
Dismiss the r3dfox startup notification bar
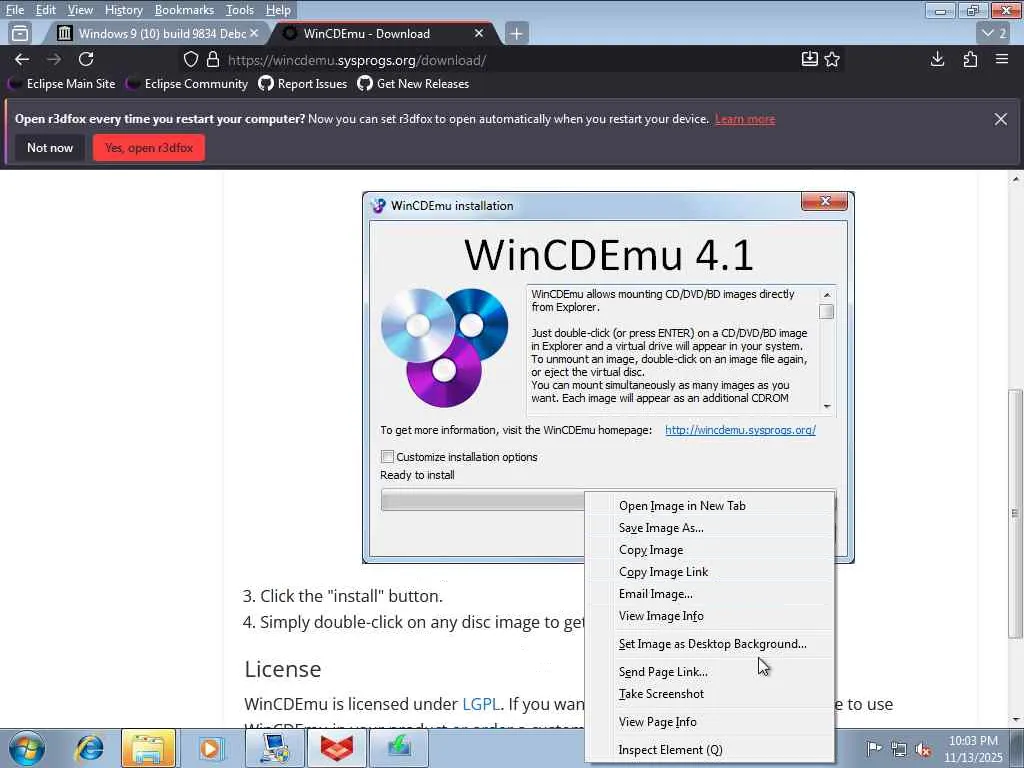[x=1000, y=119]
